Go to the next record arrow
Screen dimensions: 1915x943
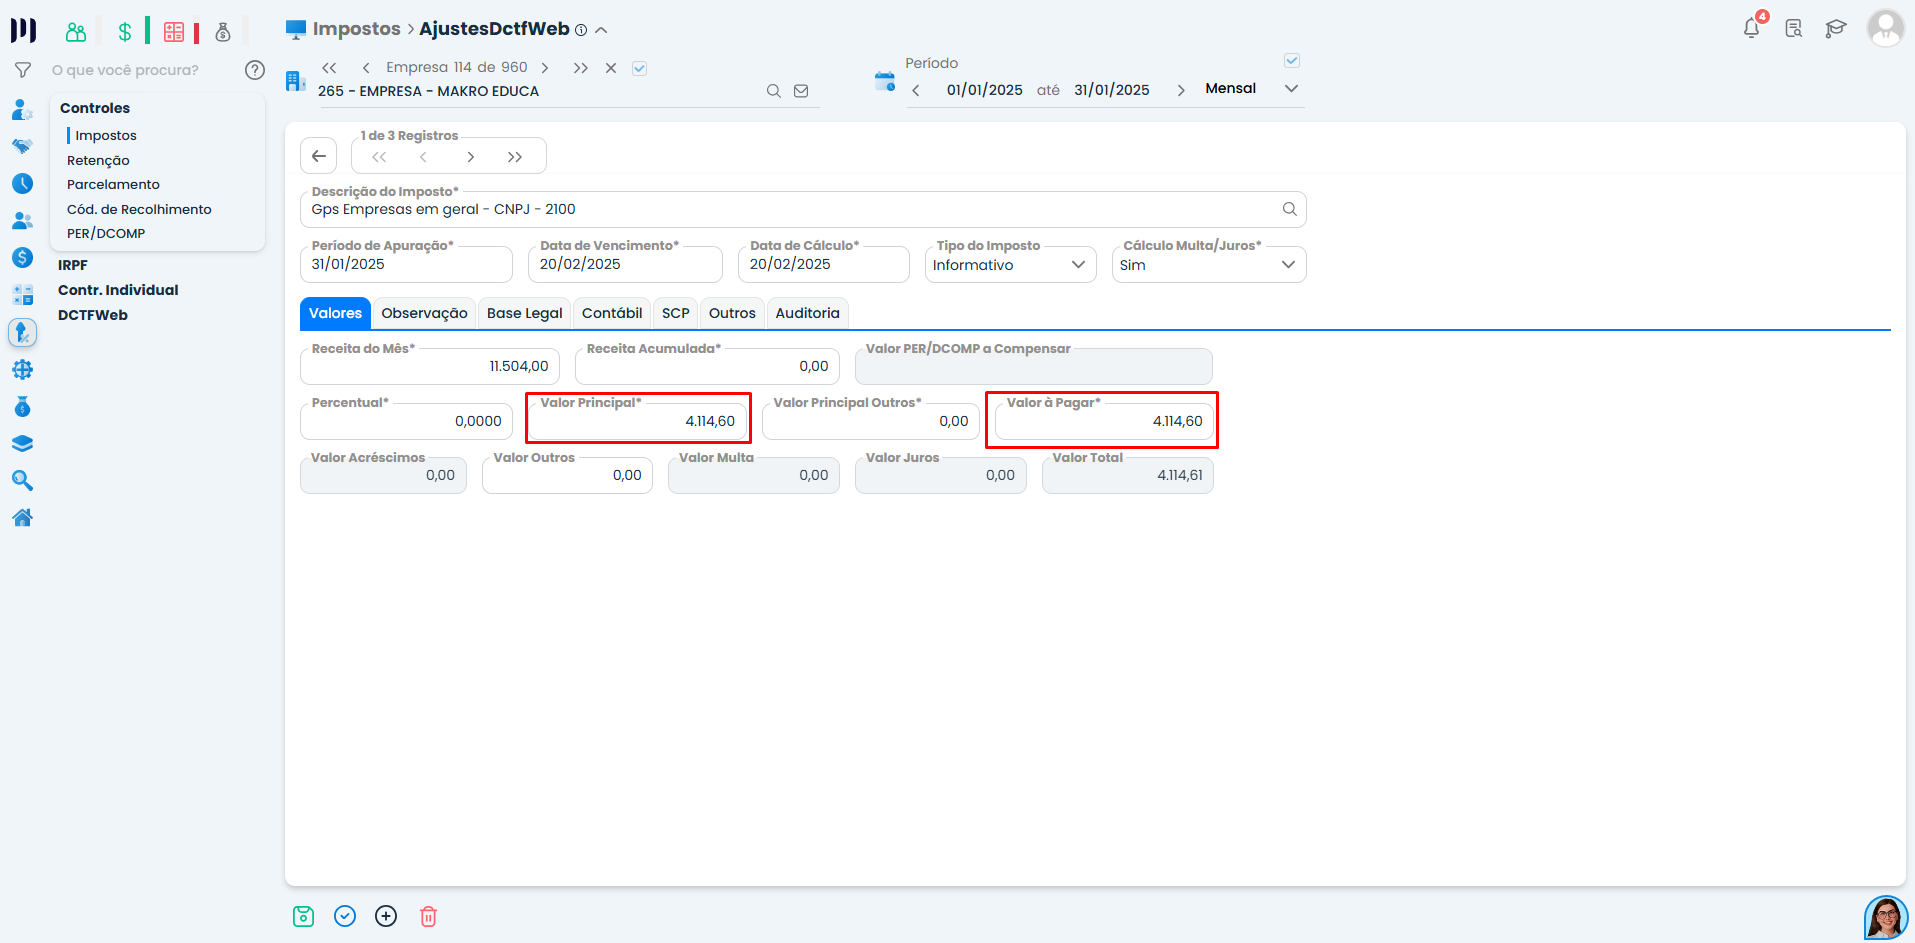[x=470, y=157]
